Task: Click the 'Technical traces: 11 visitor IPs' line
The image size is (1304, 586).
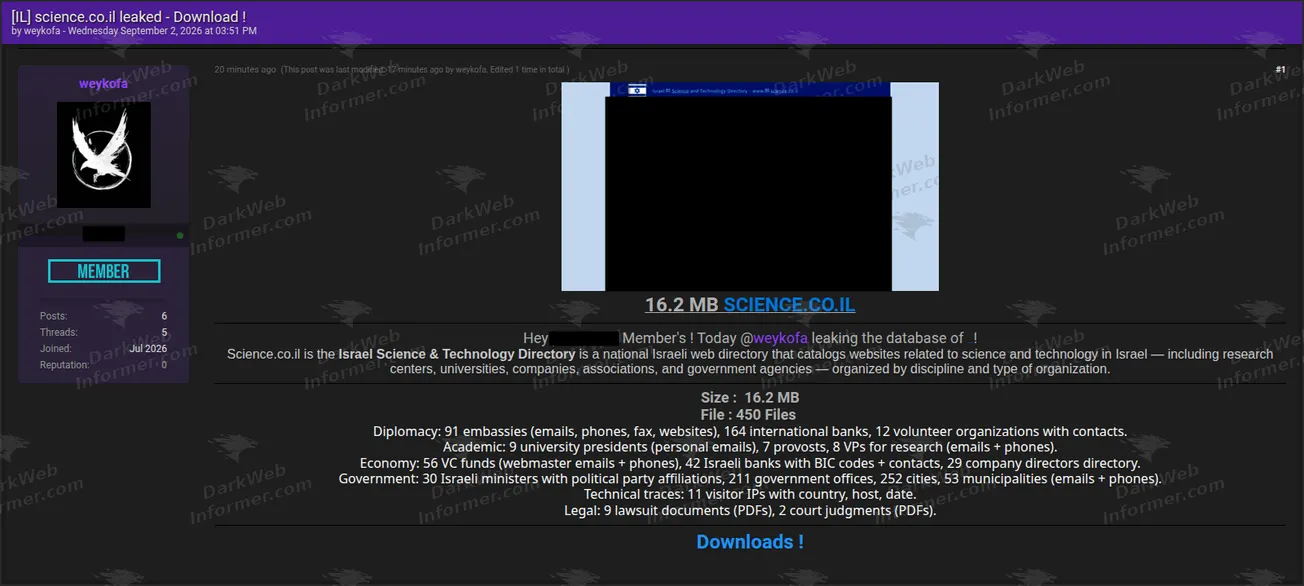Action: tap(750, 495)
